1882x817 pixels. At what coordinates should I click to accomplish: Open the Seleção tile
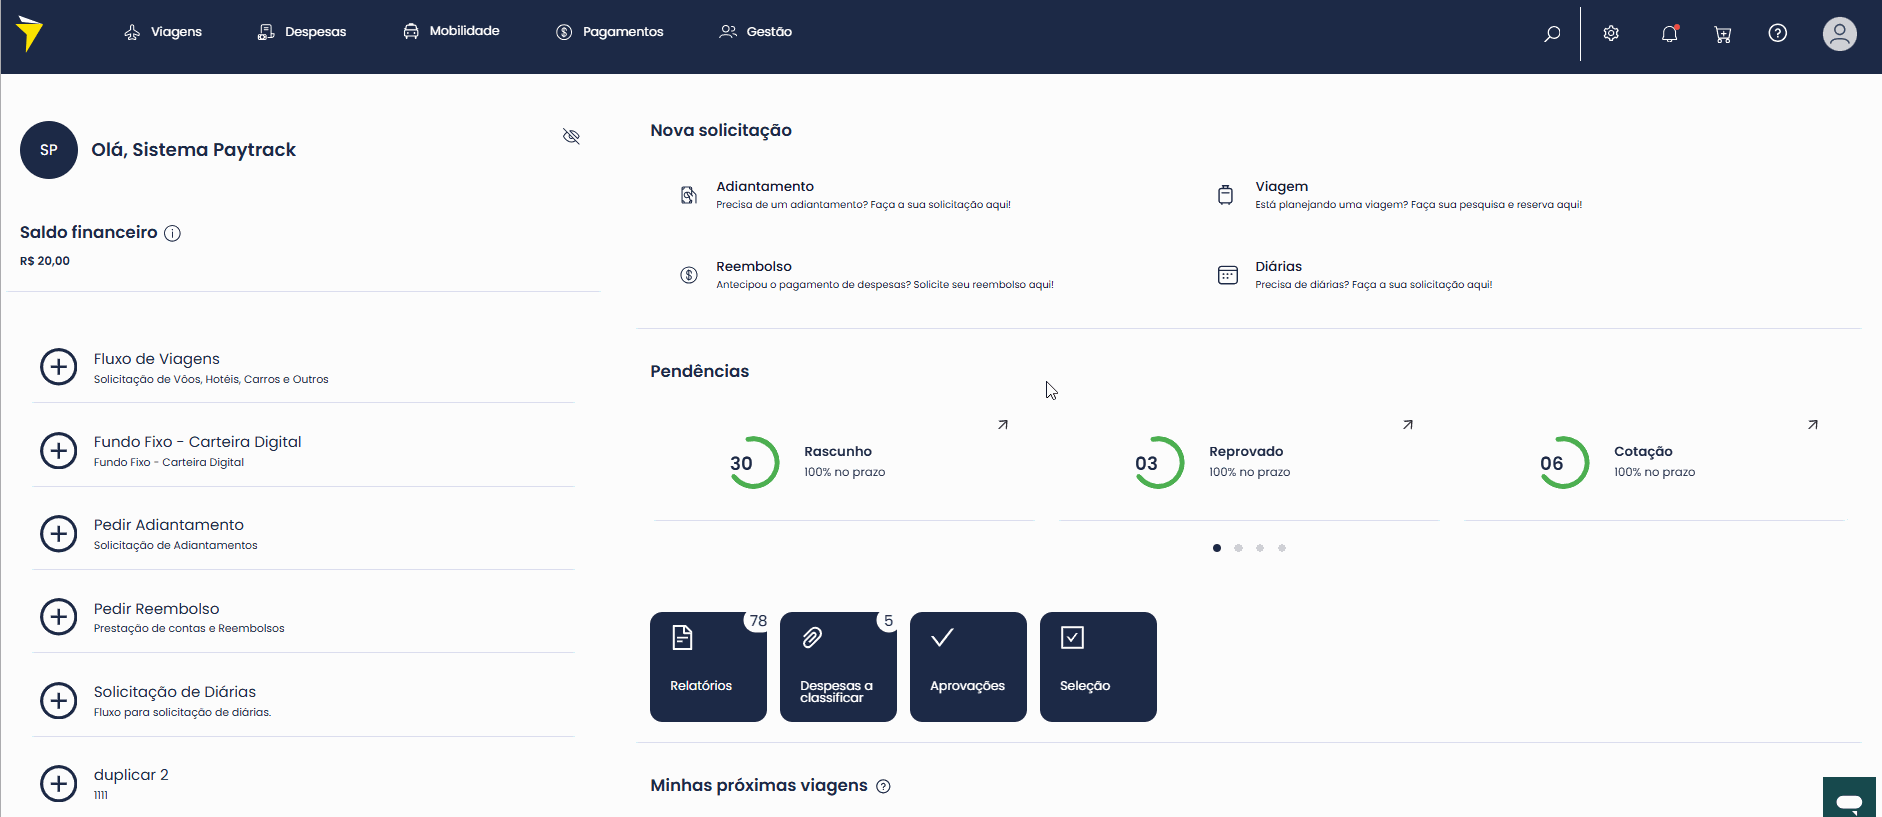[1098, 667]
